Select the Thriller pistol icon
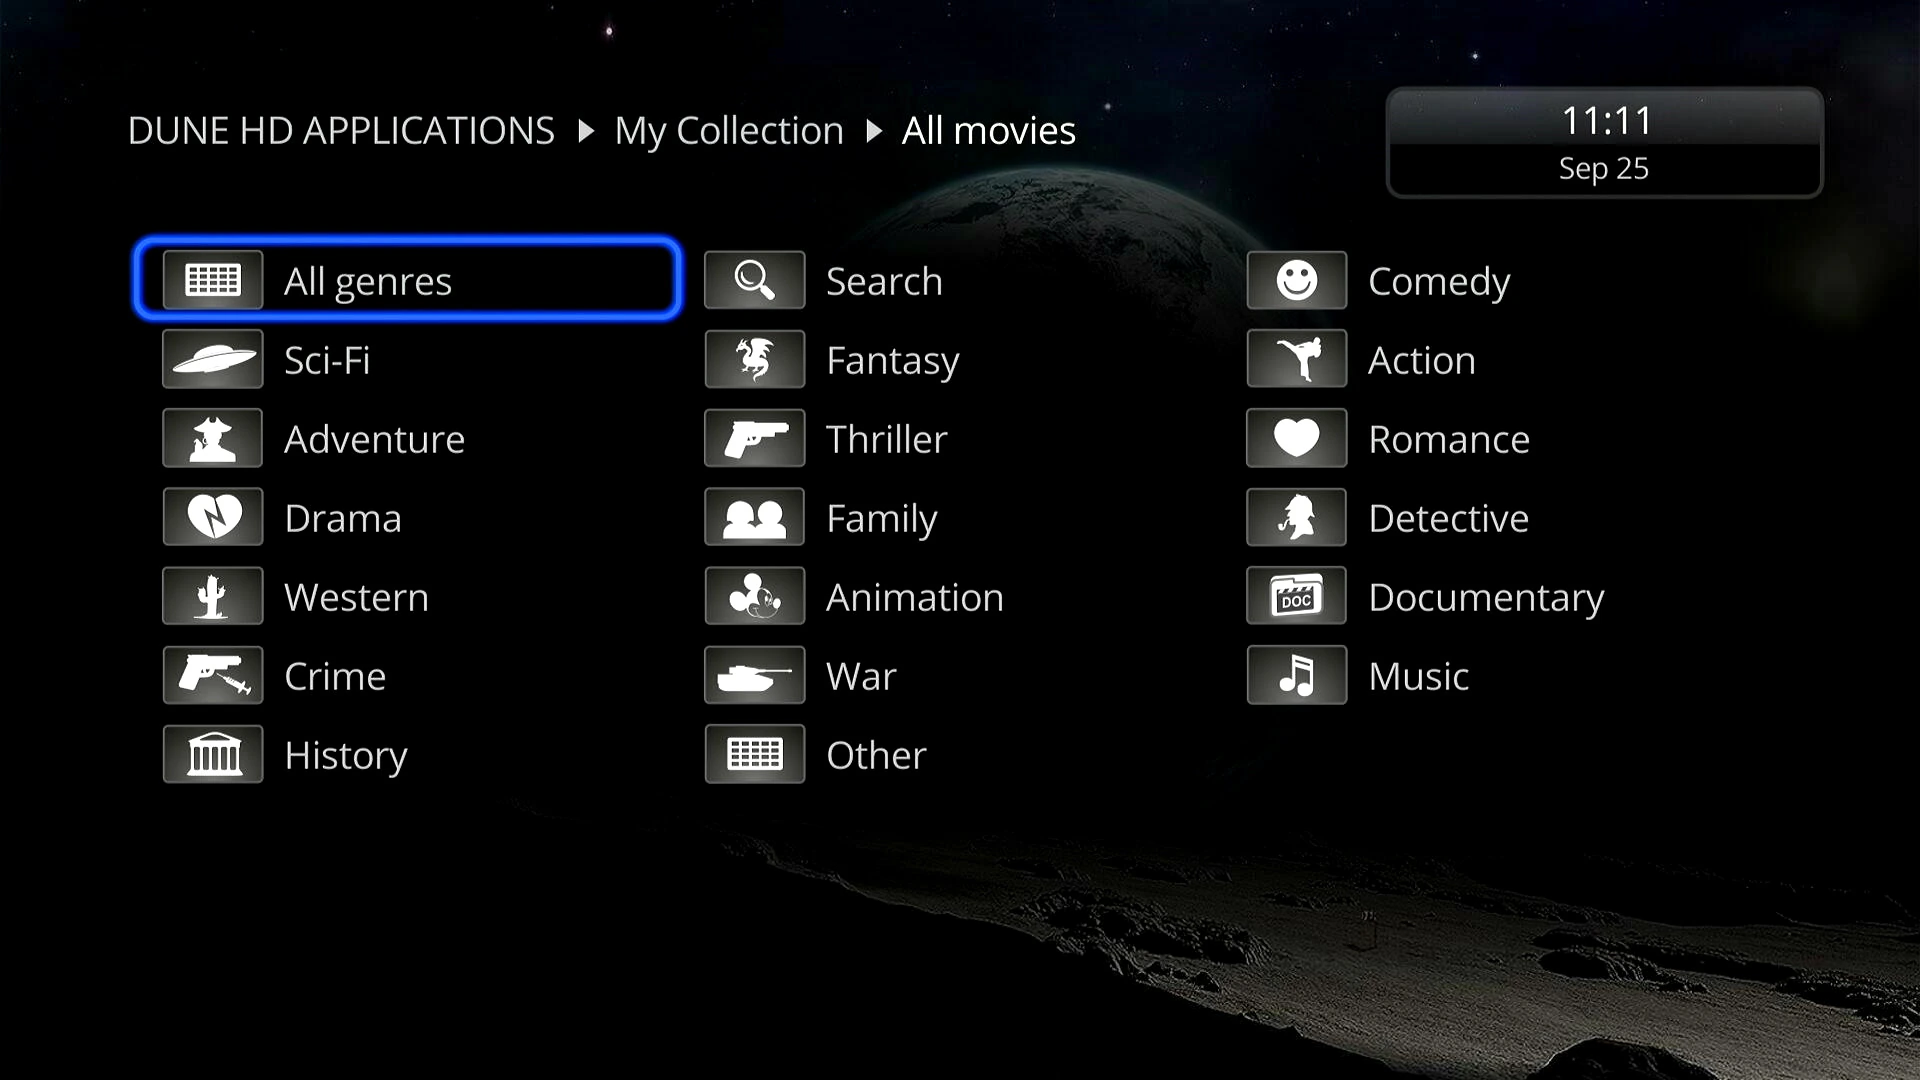 click(x=755, y=438)
